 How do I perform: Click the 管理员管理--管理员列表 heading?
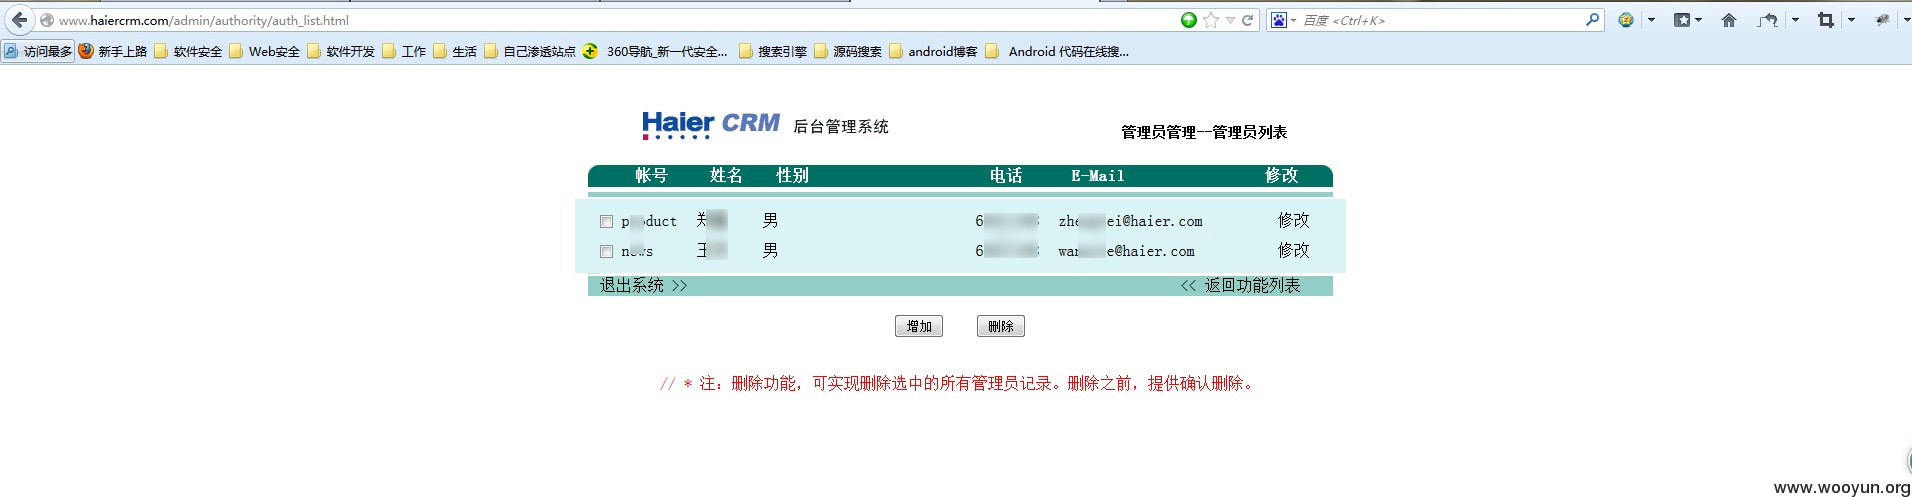[1204, 132]
